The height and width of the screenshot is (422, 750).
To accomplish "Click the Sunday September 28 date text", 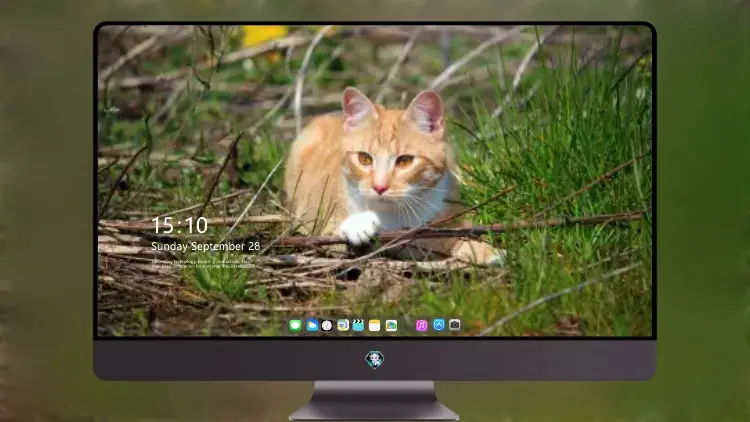I will (x=206, y=246).
